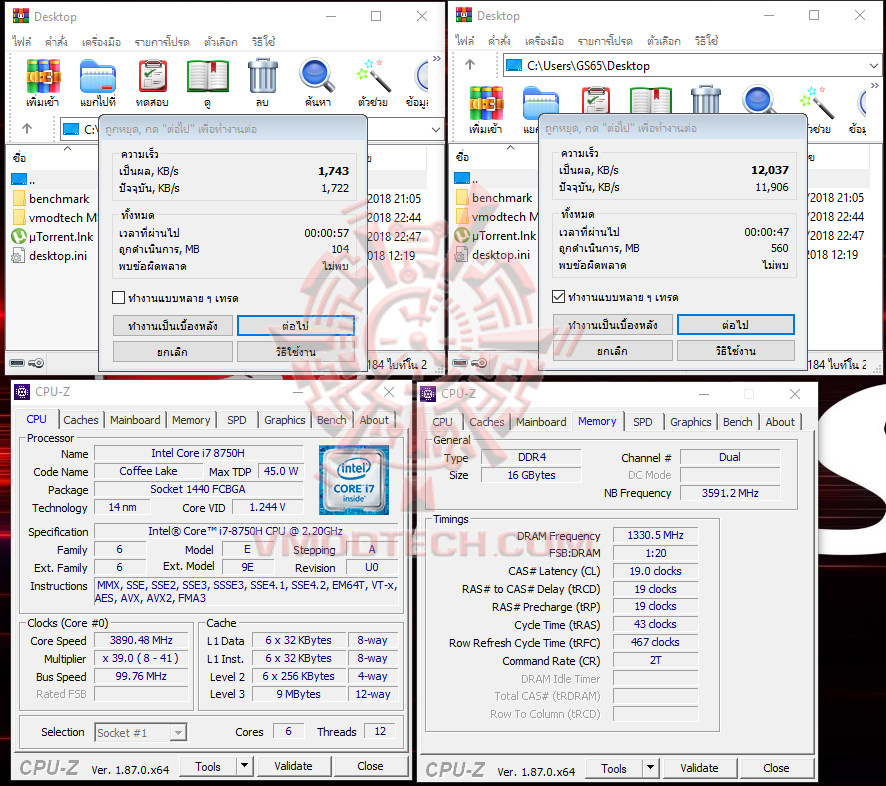Switch to Mainboard tab in left CPU-Z
This screenshot has height=786, width=886.
(x=136, y=420)
